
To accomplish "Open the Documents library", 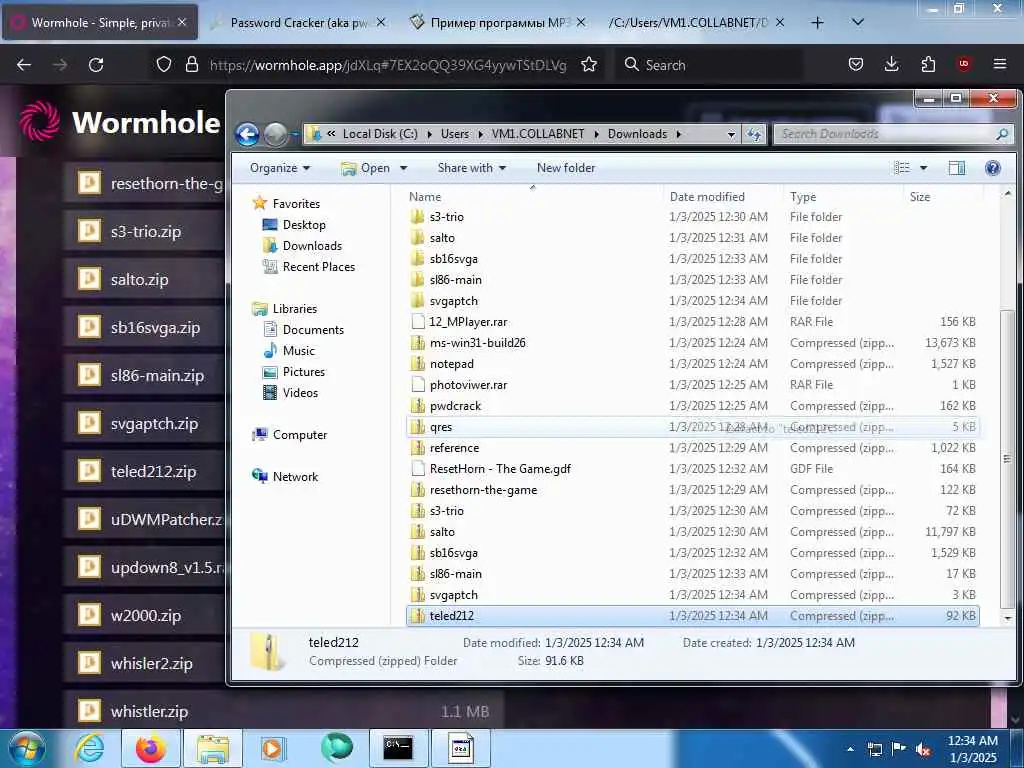I will click(x=313, y=330).
